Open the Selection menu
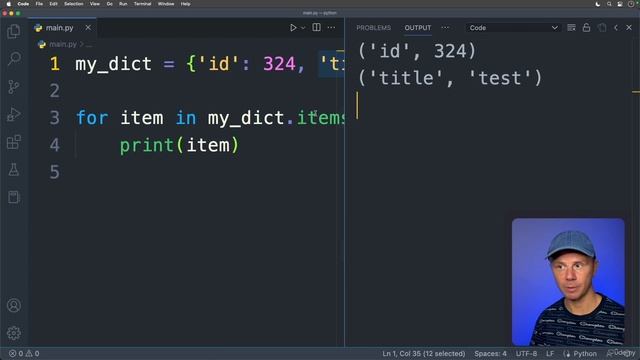Screen dimensions: 640x360 (73, 4)
